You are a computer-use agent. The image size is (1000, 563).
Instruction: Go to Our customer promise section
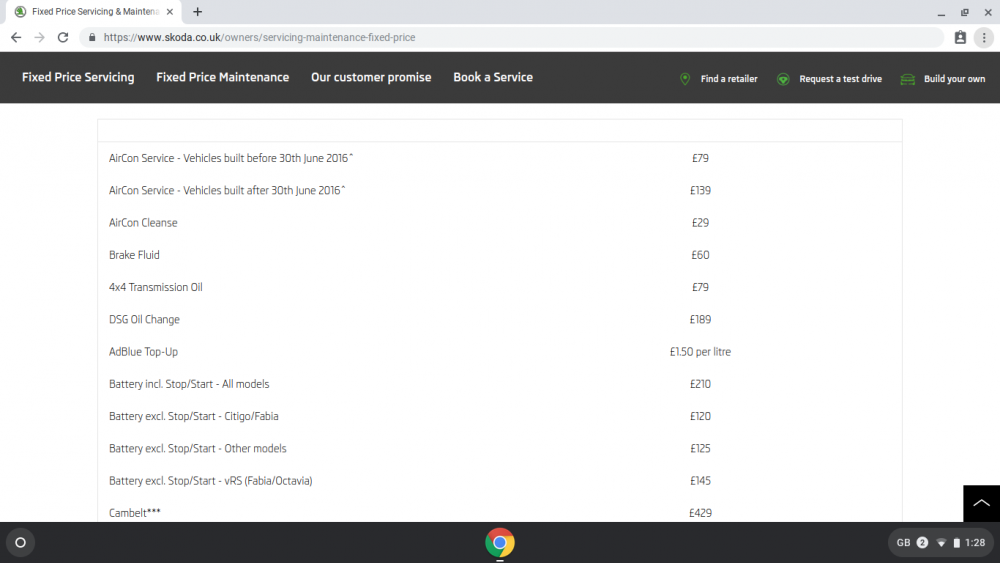[371, 77]
